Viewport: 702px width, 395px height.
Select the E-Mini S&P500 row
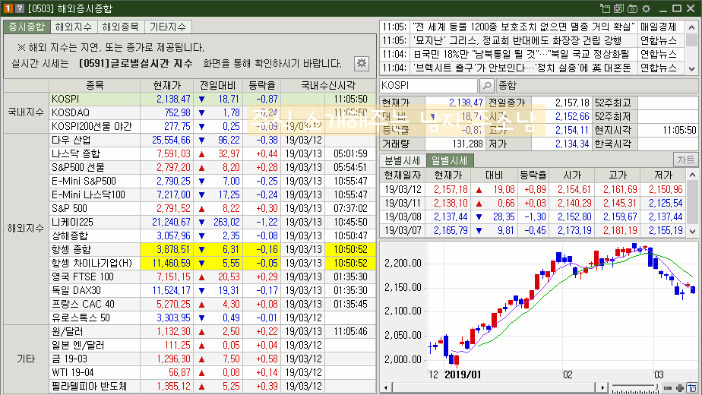tap(212, 181)
